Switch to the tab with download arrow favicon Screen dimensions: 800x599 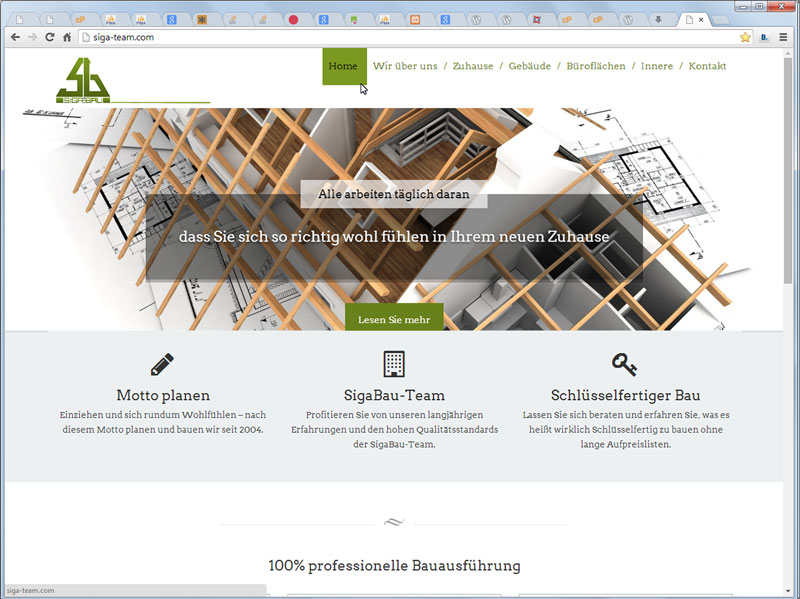658,20
